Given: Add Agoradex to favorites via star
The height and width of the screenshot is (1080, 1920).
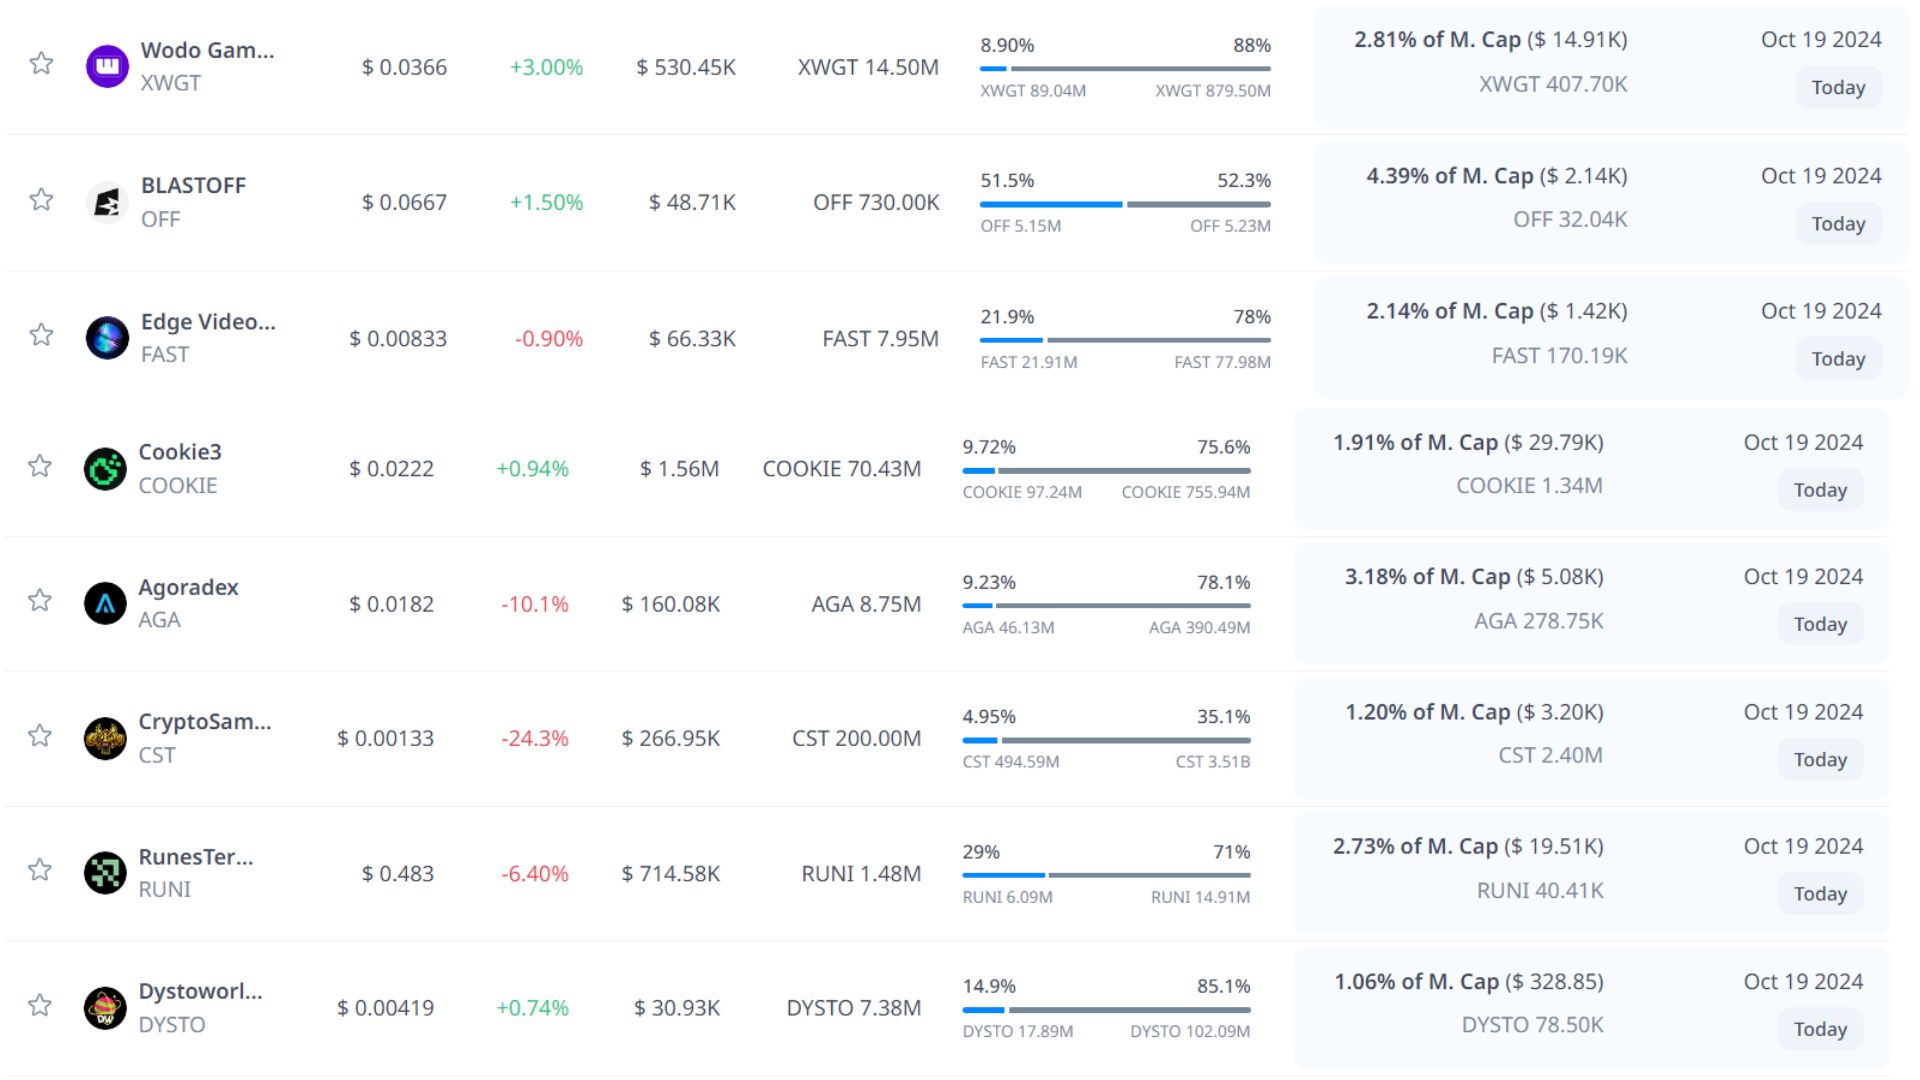Looking at the screenshot, I should [x=40, y=600].
